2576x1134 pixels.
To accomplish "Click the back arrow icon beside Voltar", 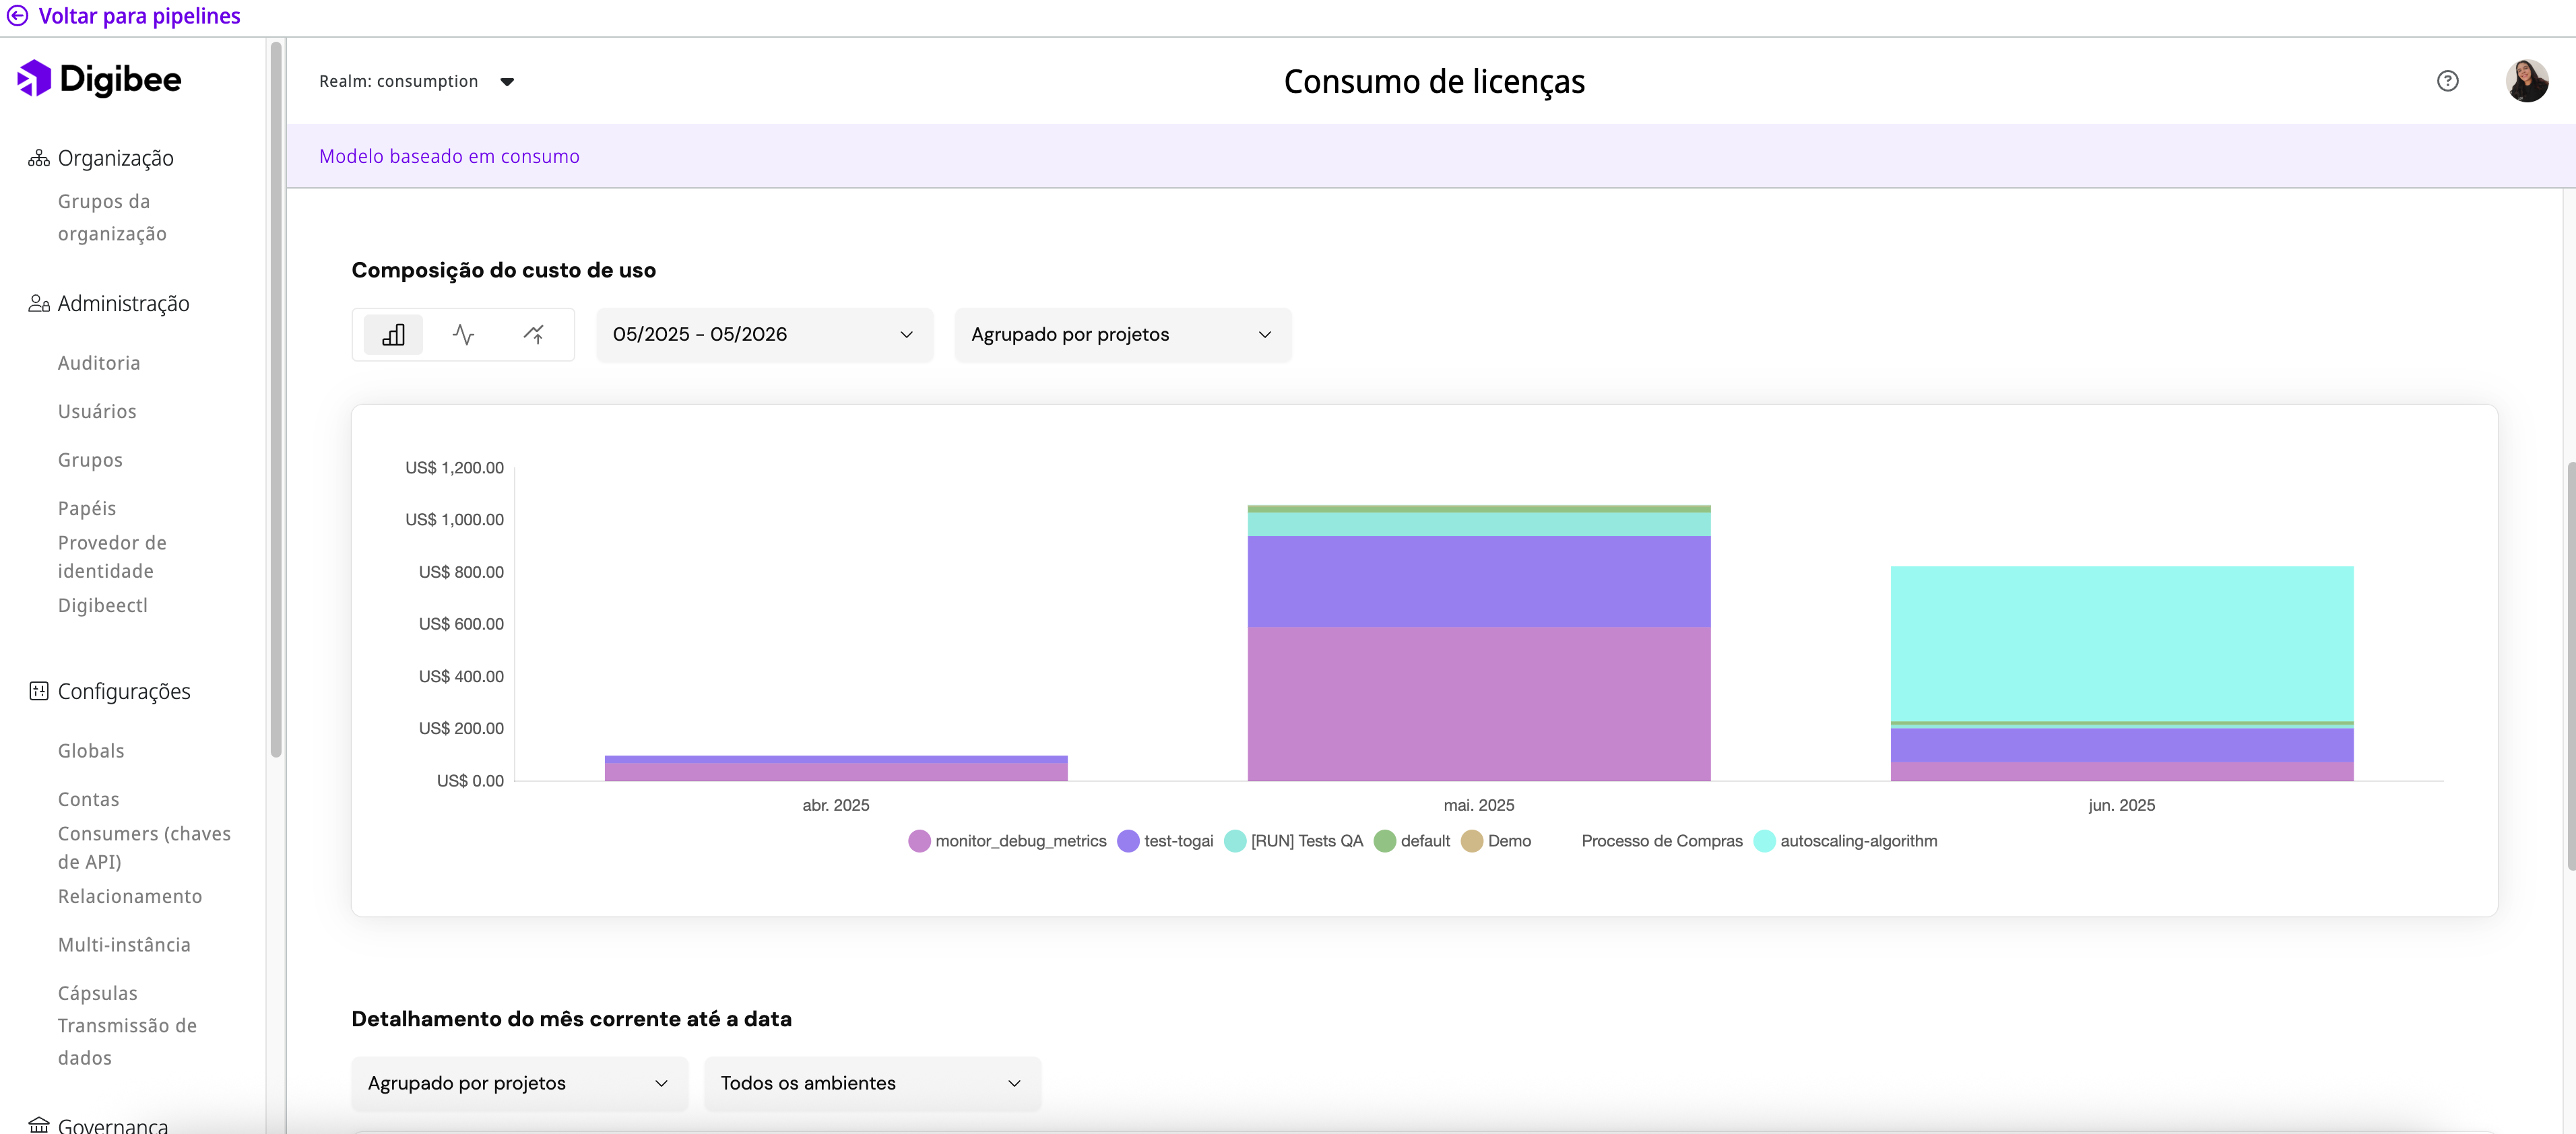I will tap(18, 16).
